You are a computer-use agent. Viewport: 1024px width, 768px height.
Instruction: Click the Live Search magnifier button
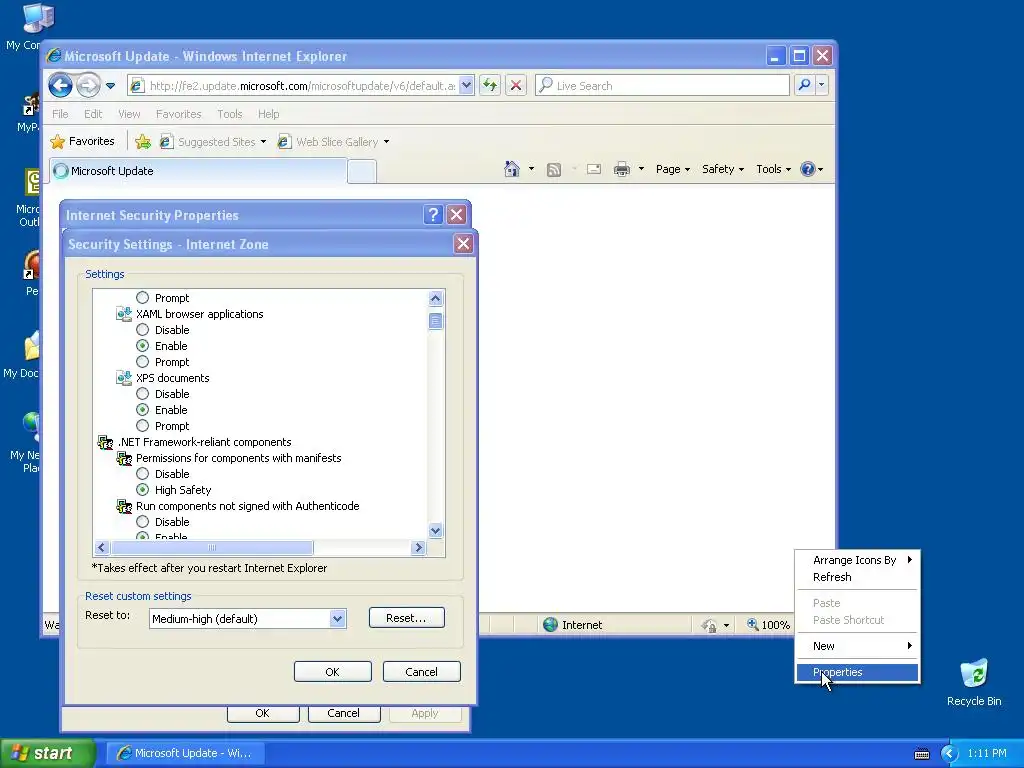tap(805, 85)
